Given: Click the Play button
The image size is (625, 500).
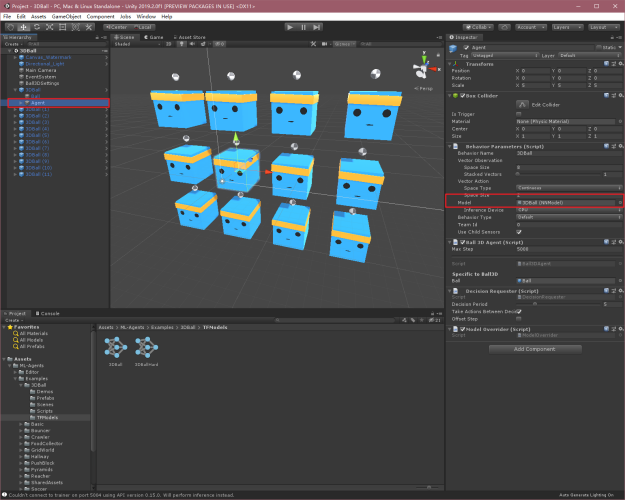Looking at the screenshot, I should (290, 27).
